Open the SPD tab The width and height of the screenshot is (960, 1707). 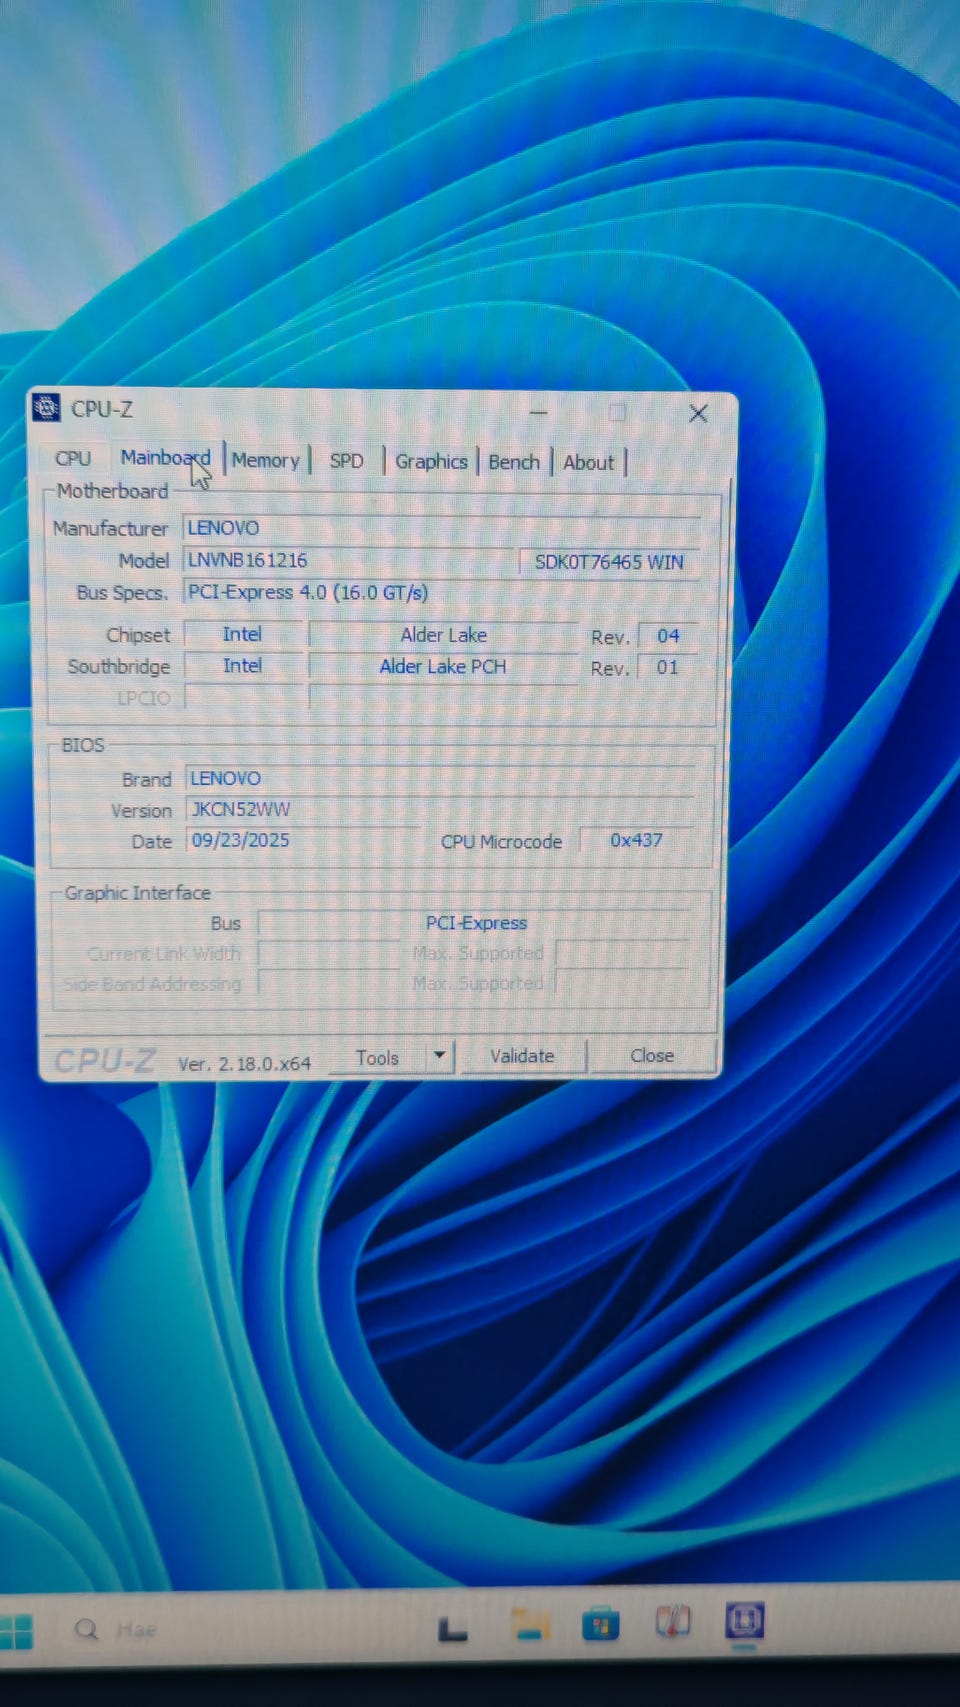tap(346, 461)
